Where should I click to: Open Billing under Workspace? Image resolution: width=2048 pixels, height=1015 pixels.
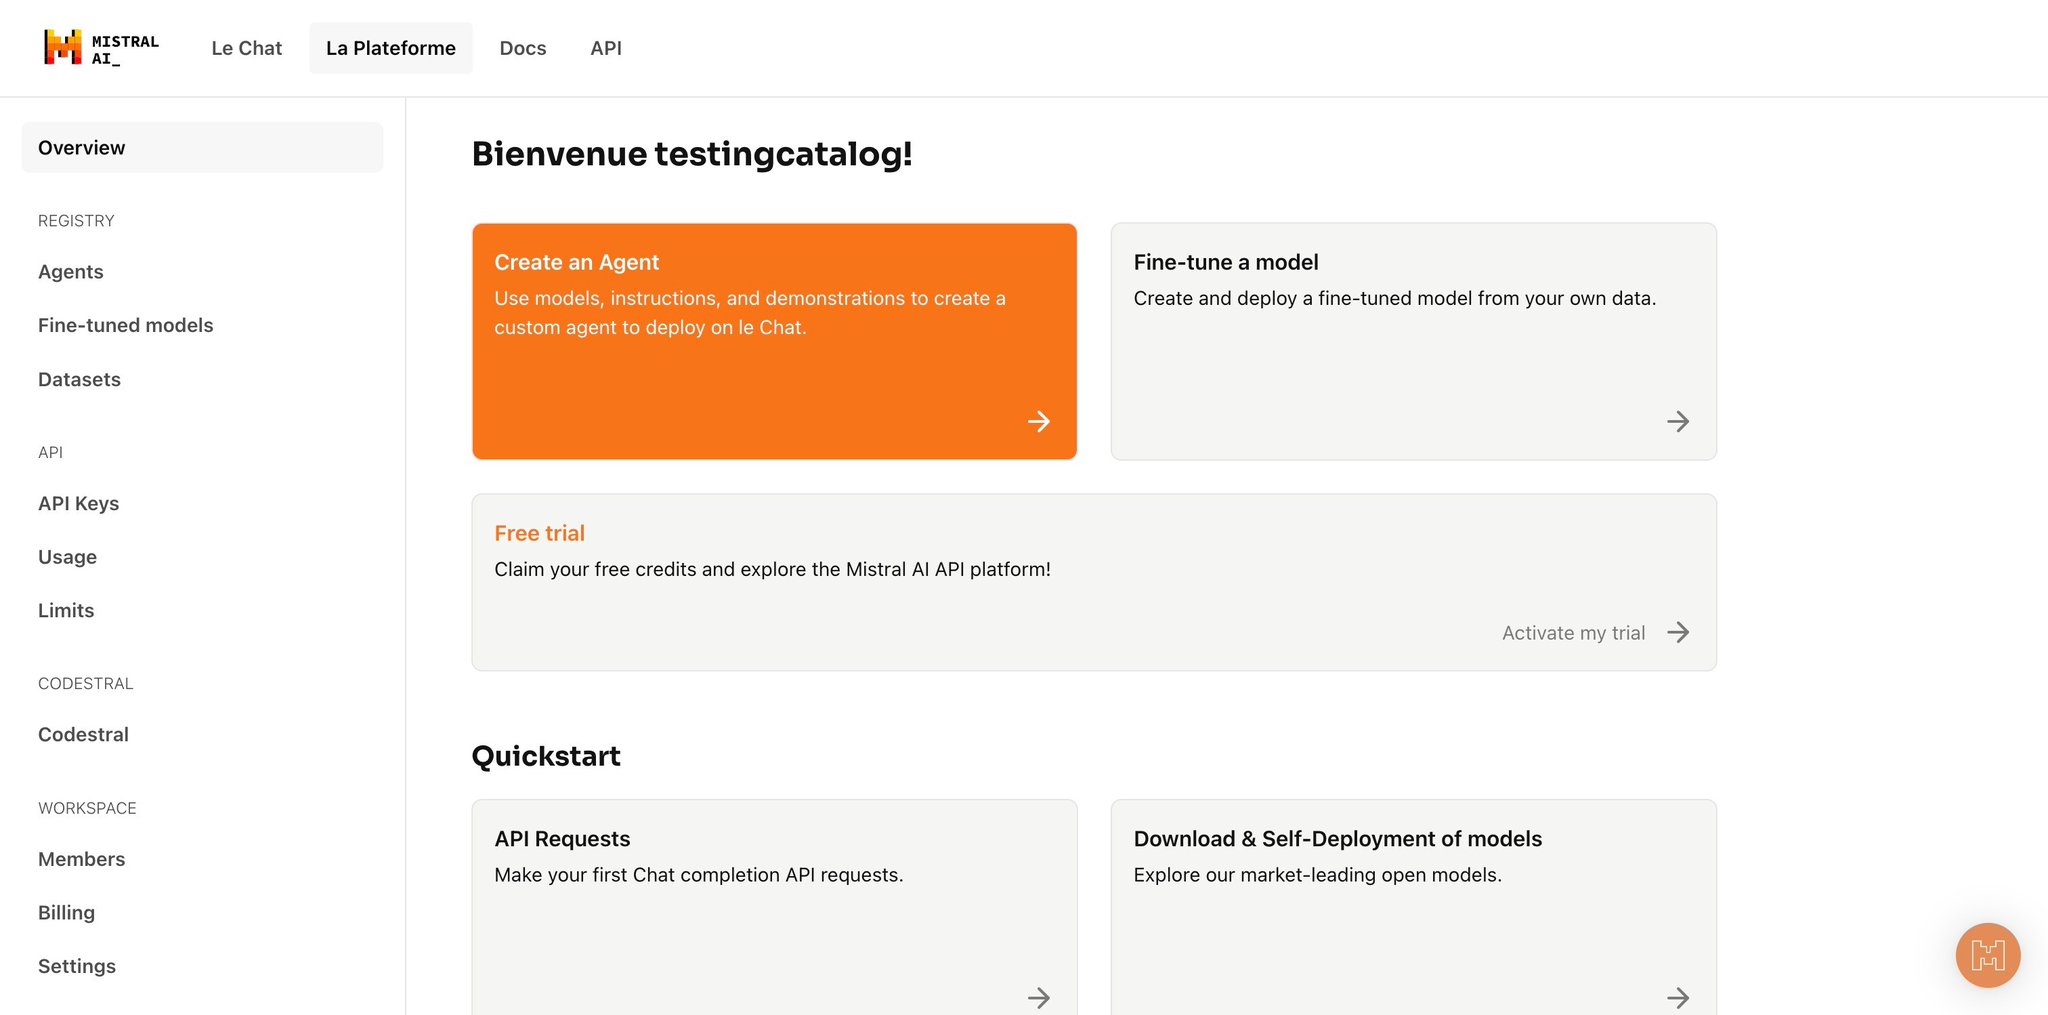66,912
